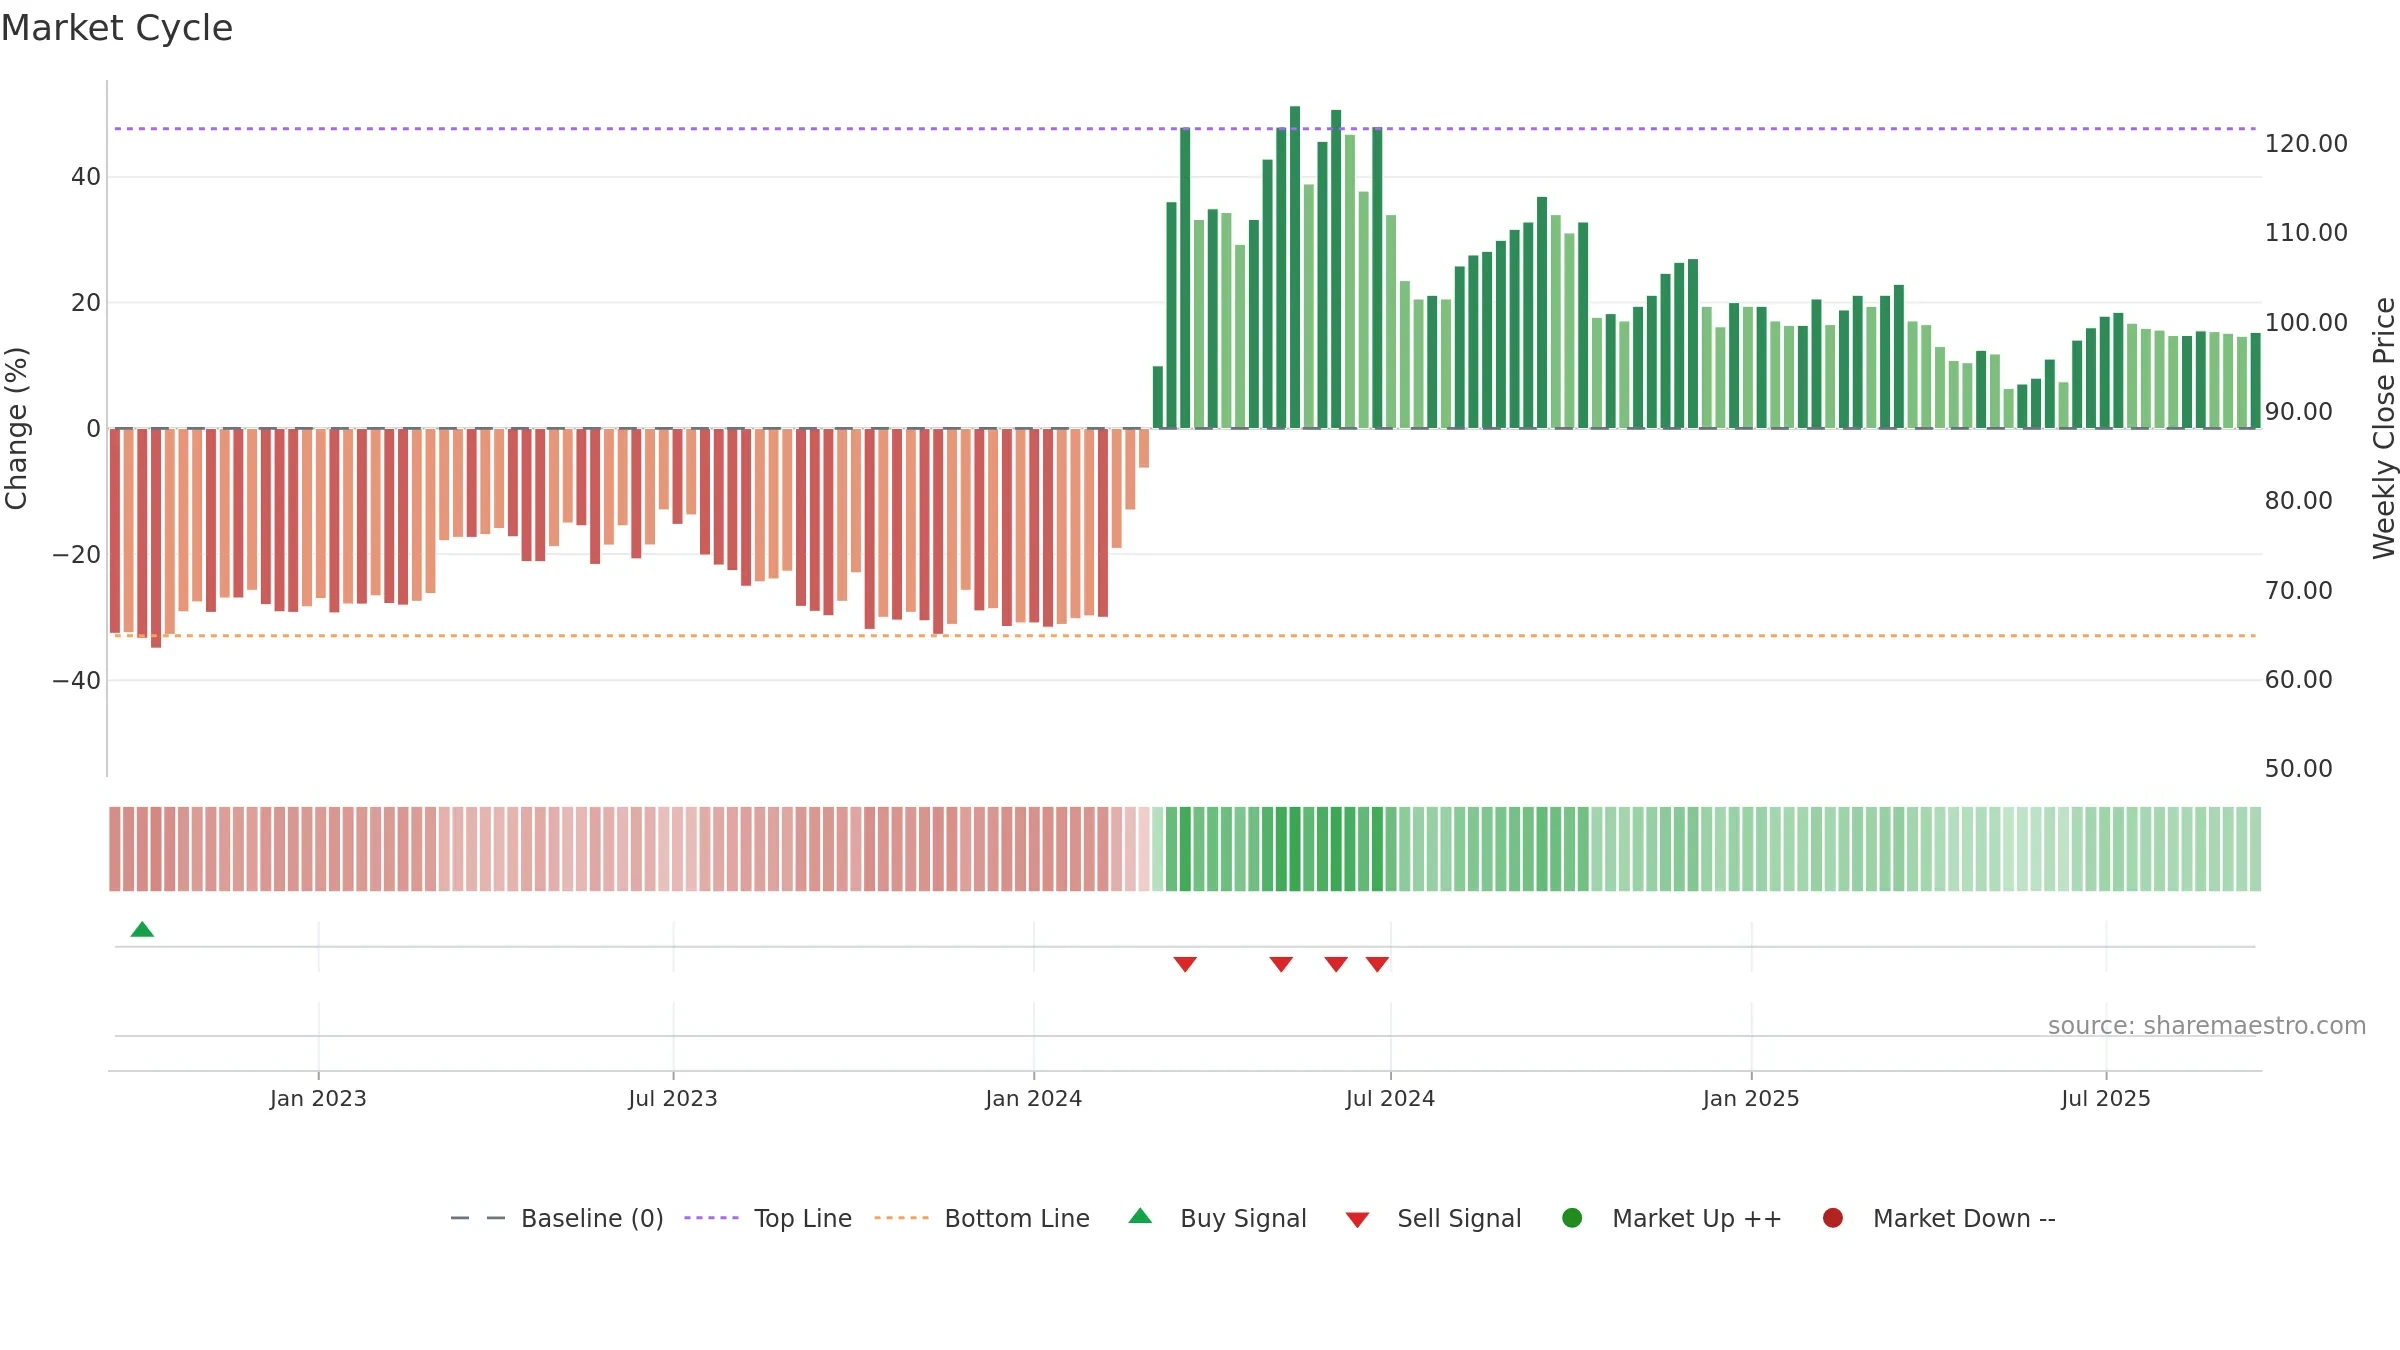Click the Jul 2024 axis label
Viewport: 2400px width, 1350px height.
pos(1390,1099)
